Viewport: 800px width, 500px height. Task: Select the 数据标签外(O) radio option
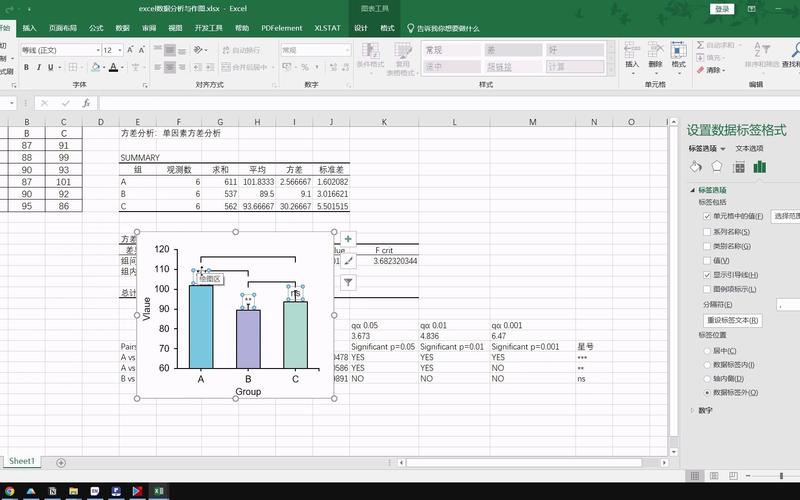coord(707,393)
